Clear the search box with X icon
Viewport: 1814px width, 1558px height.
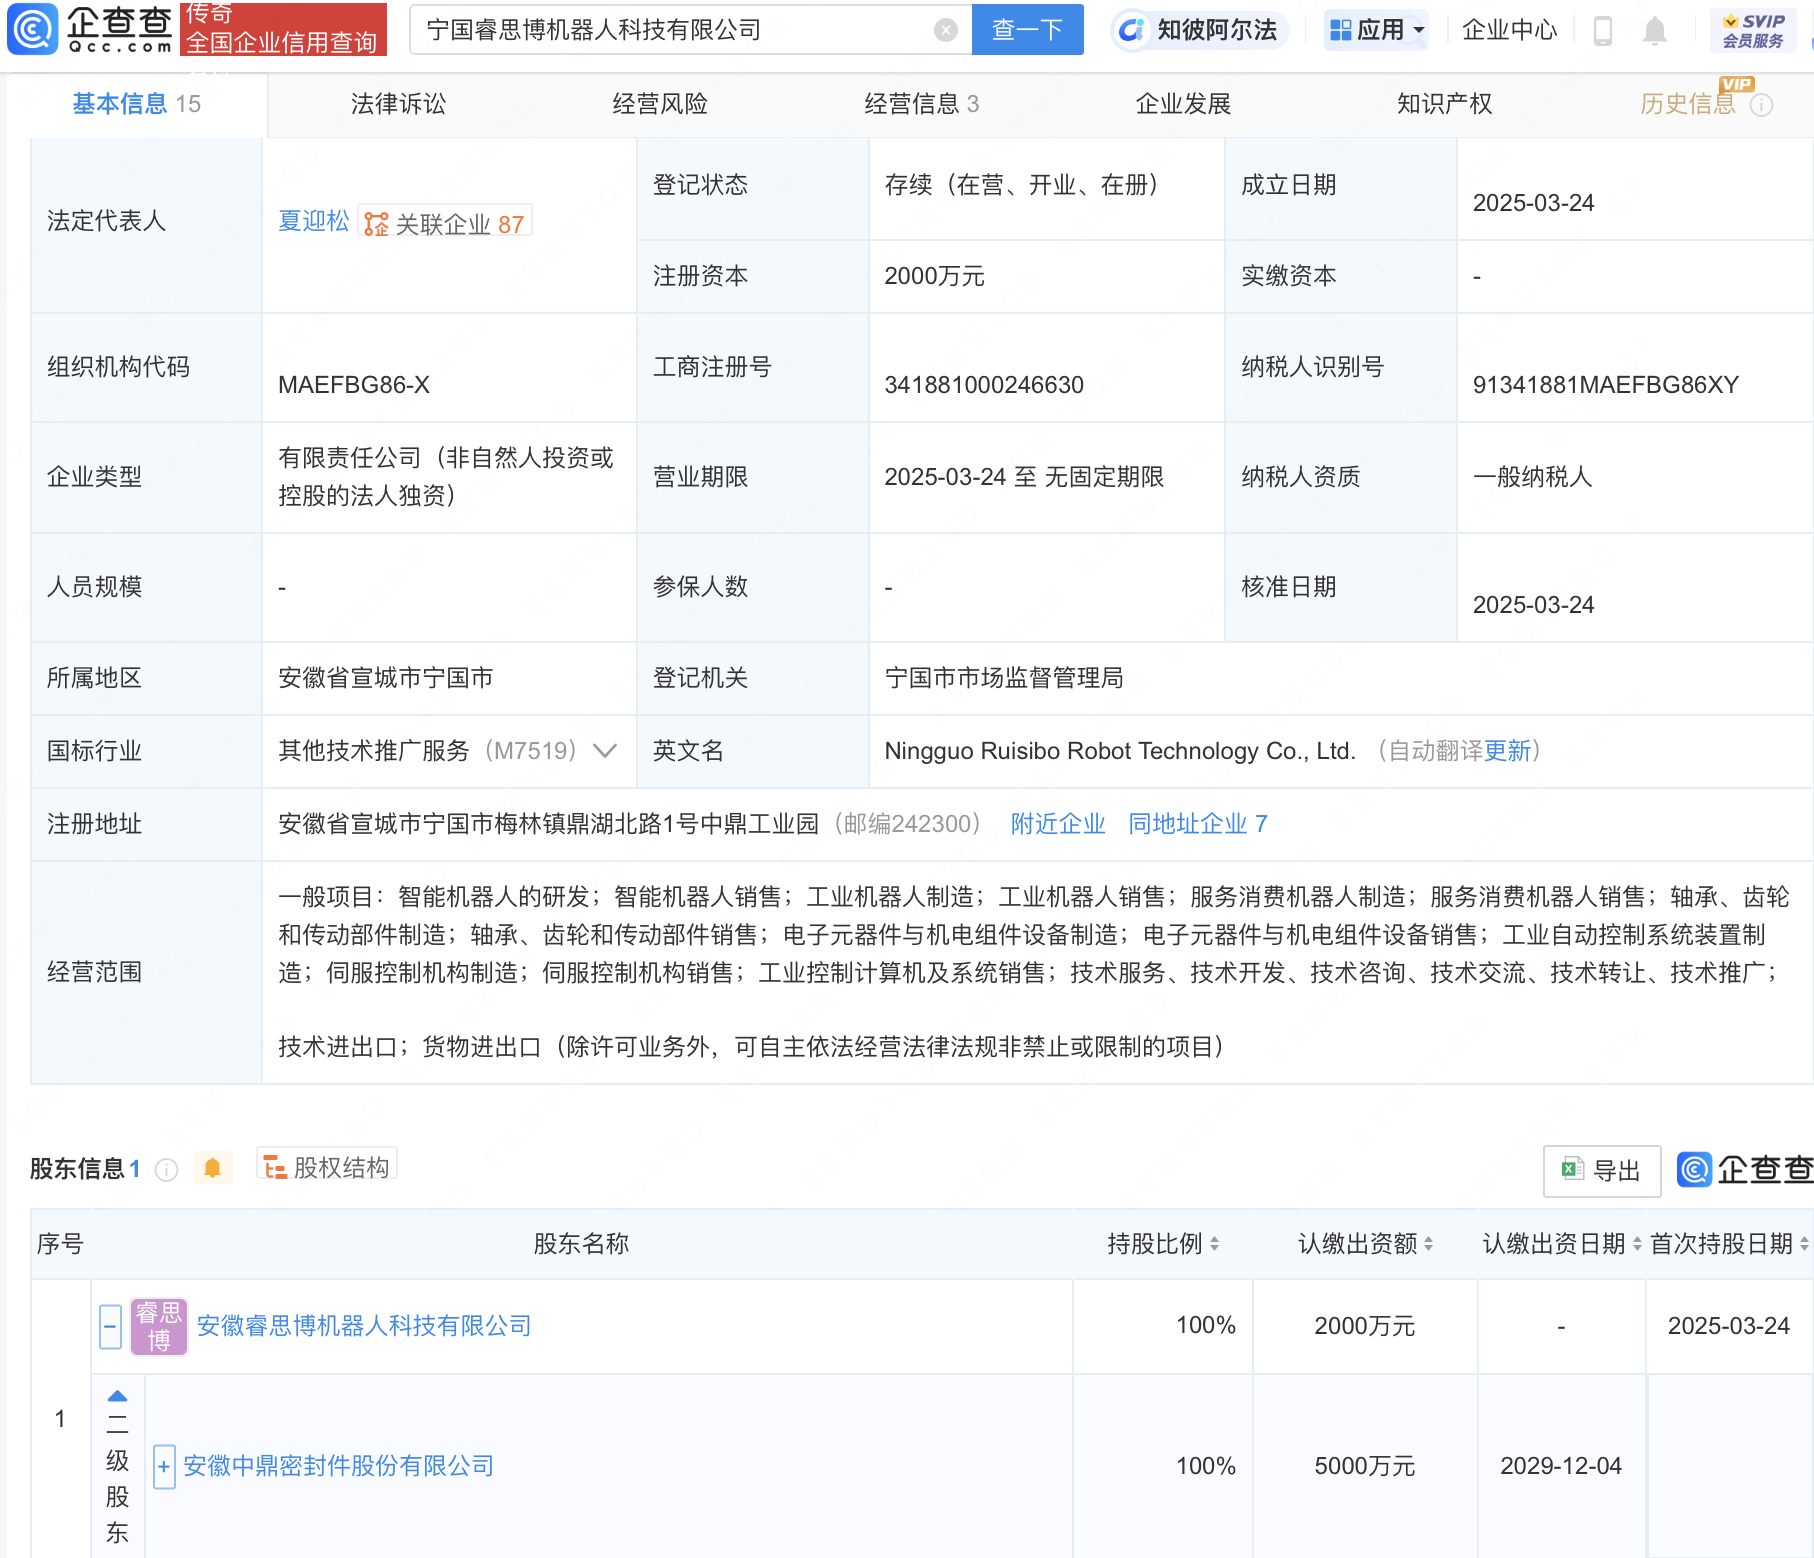point(945,30)
